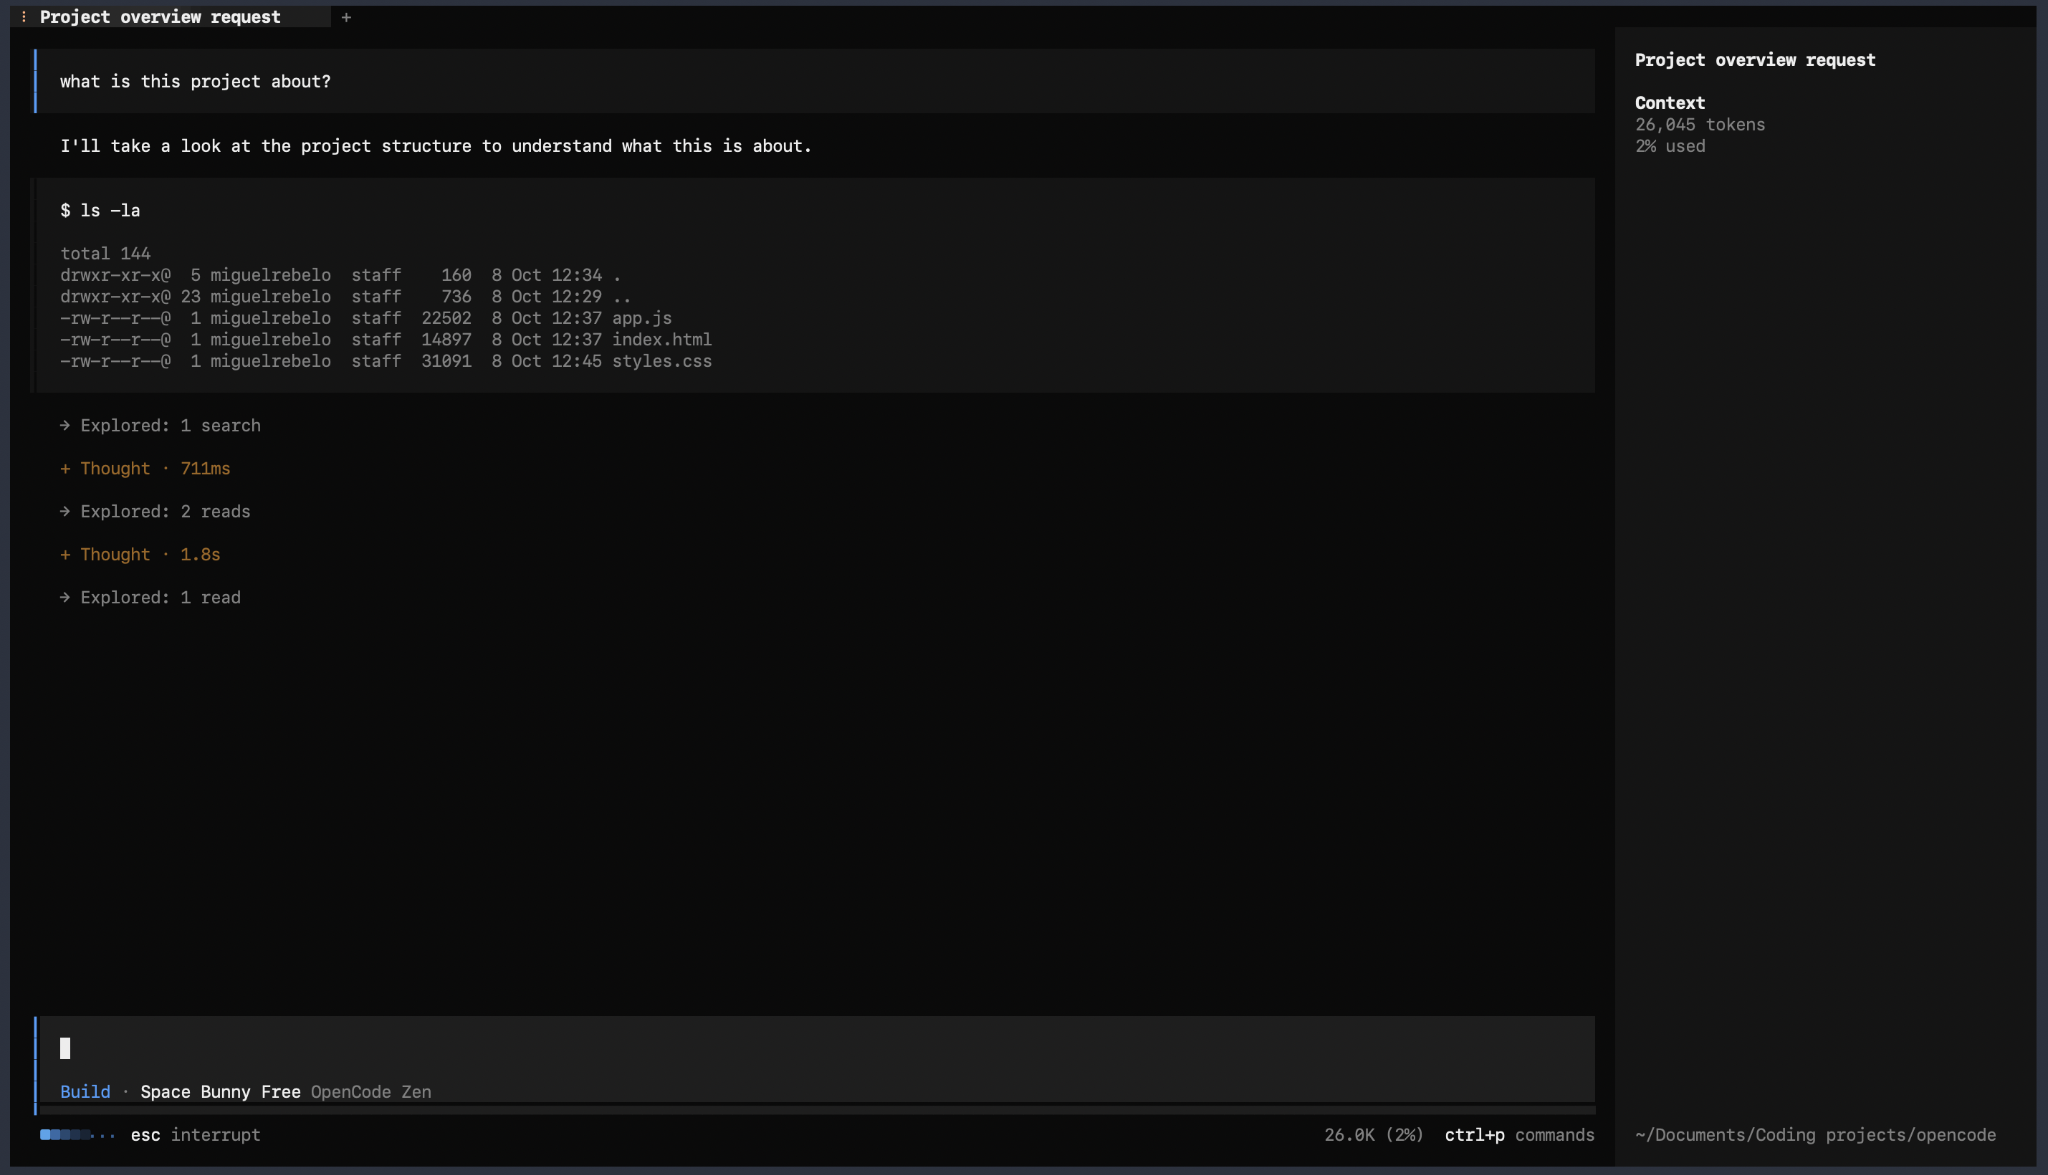Screen dimensions: 2048x1175
Task: Click the working directory path
Action: [1815, 1135]
